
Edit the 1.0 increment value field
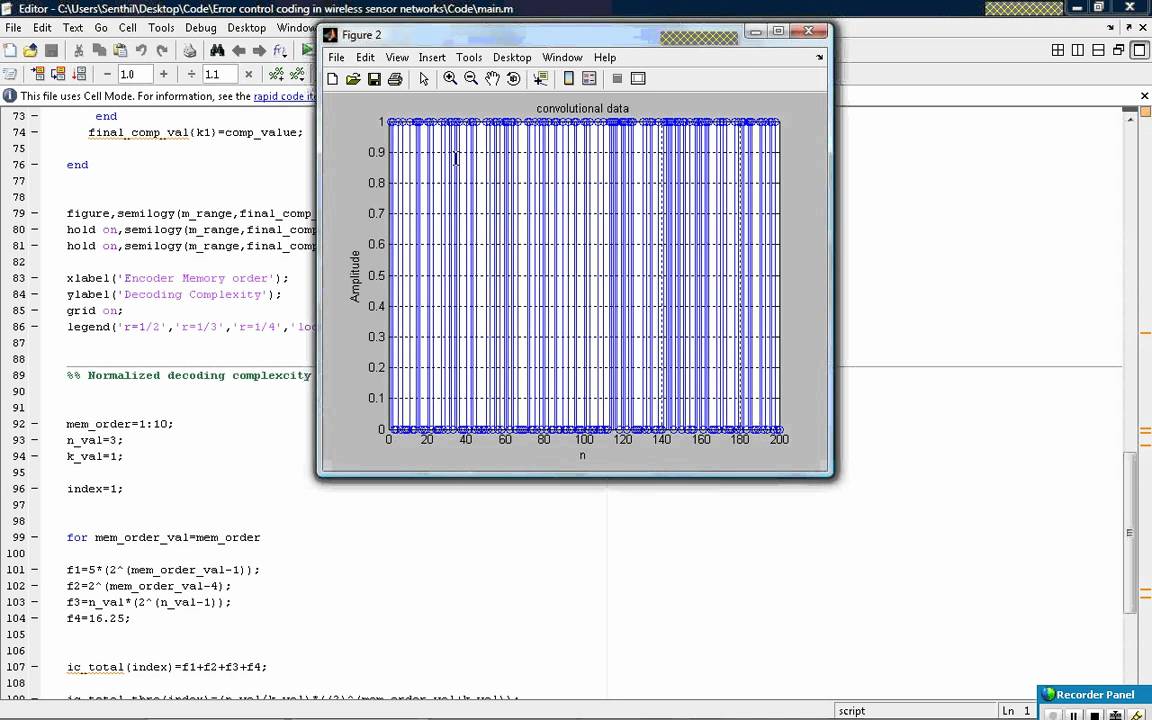[135, 74]
